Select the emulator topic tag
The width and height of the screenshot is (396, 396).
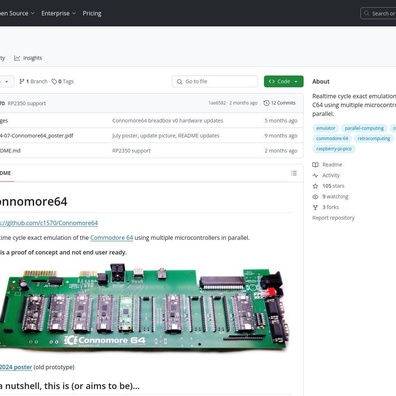[326, 128]
